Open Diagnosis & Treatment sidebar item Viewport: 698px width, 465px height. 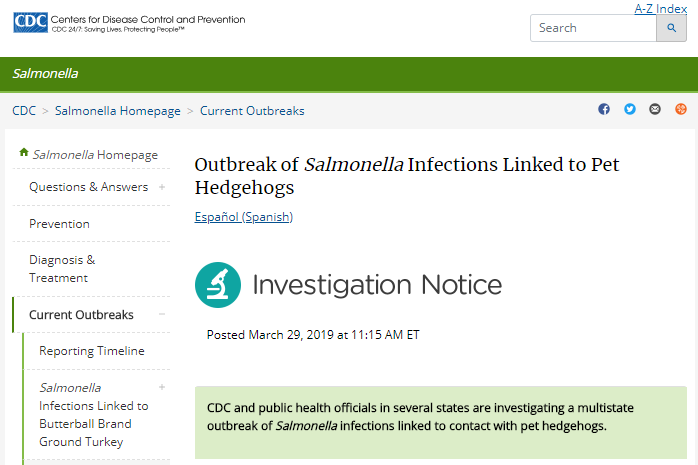click(62, 269)
